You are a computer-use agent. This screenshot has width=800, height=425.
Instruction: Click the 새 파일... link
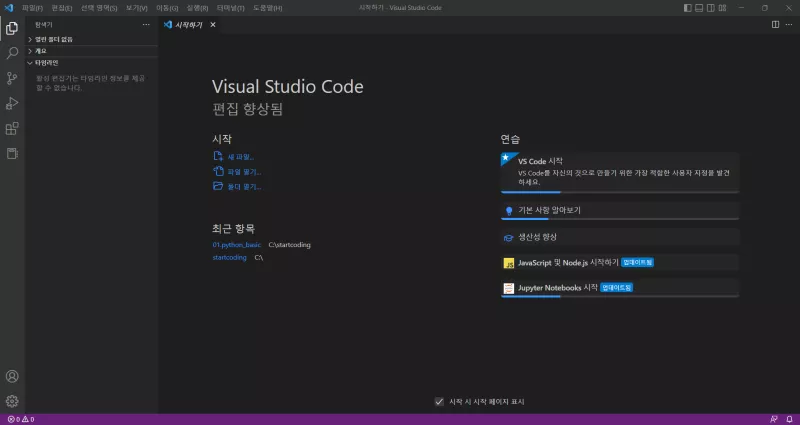[240, 157]
